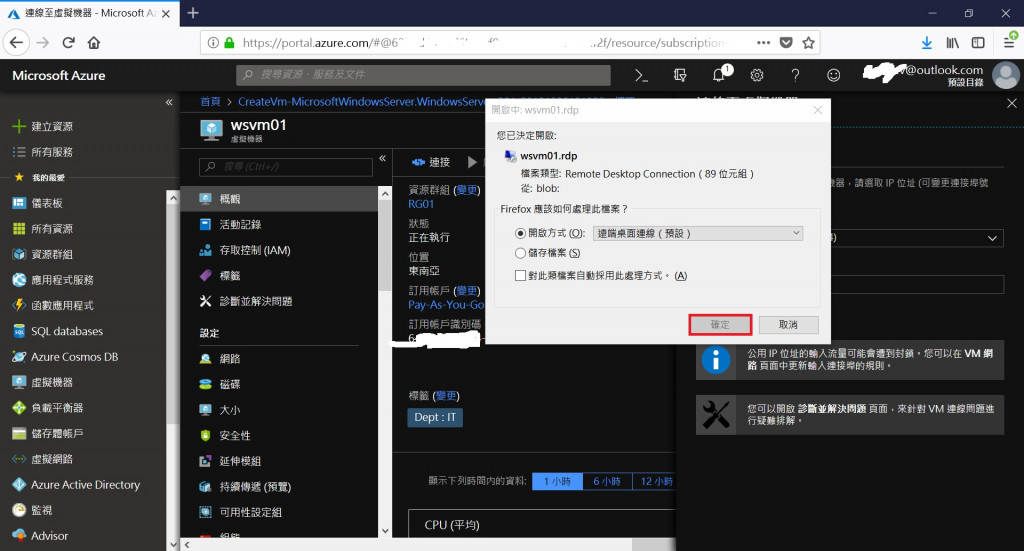
Task: Click the Firefox address bar URL
Action: pyautogui.click(x=483, y=43)
